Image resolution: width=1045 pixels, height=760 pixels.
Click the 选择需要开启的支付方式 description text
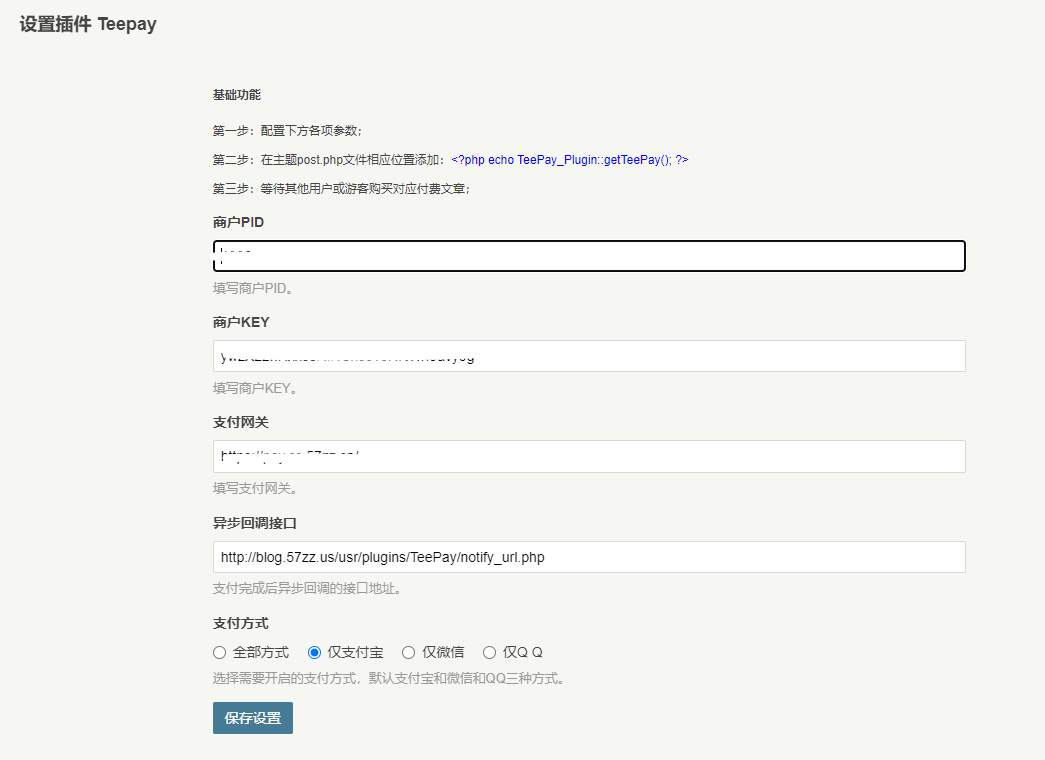coord(389,678)
